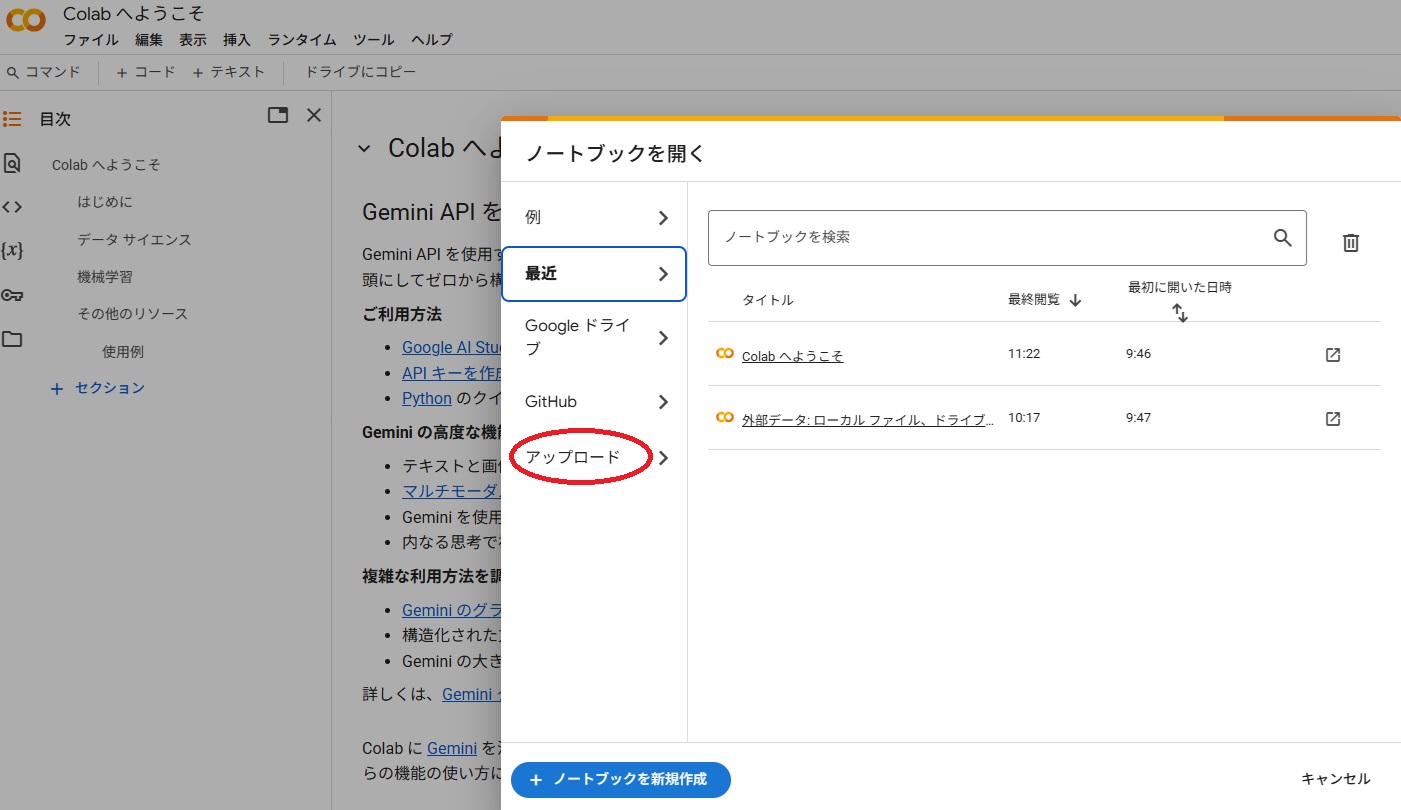Click the 9:46 first opened time cell
Image resolution: width=1401 pixels, height=810 pixels.
tap(1138, 354)
